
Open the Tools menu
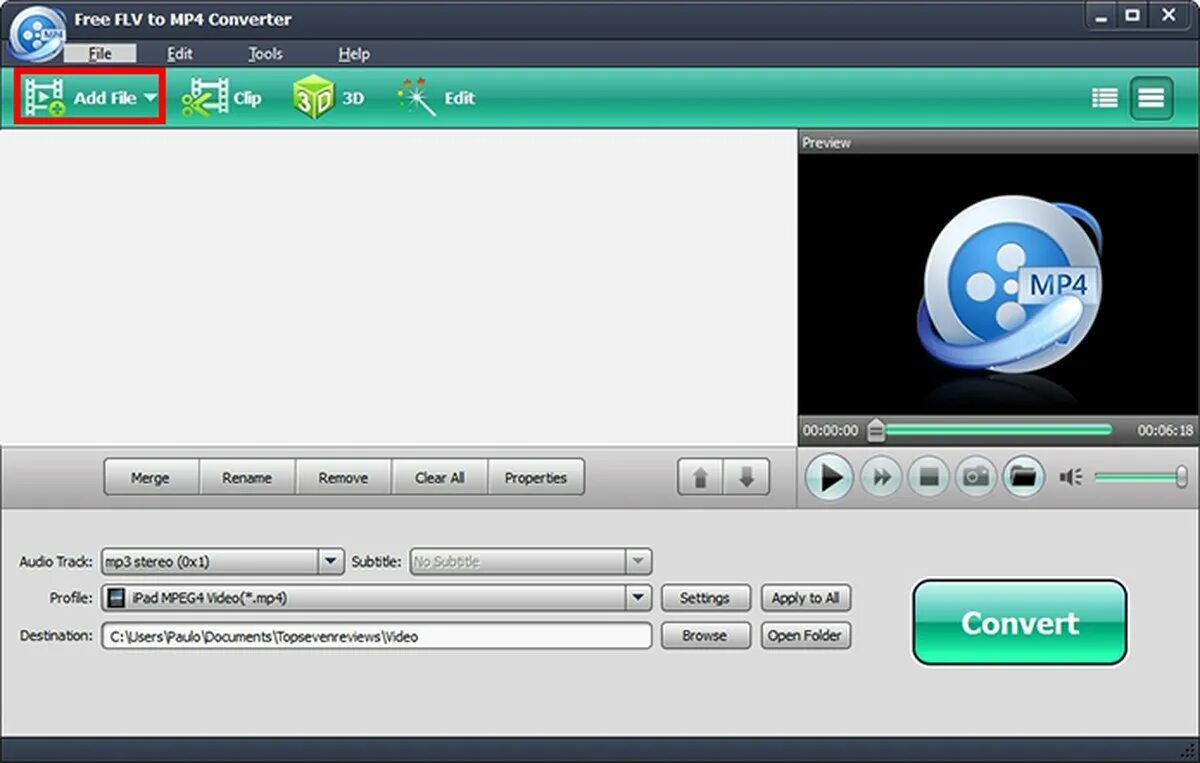[x=265, y=54]
